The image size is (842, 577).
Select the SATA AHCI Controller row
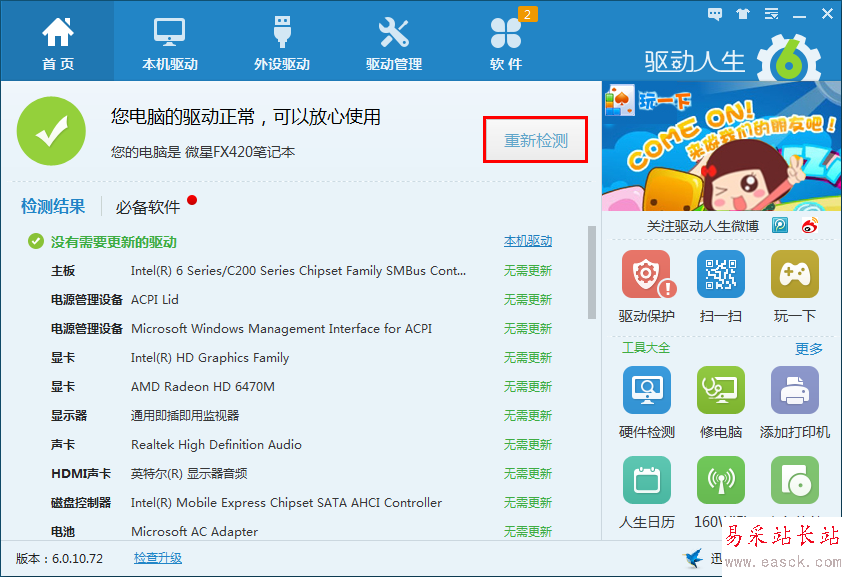tap(301, 502)
